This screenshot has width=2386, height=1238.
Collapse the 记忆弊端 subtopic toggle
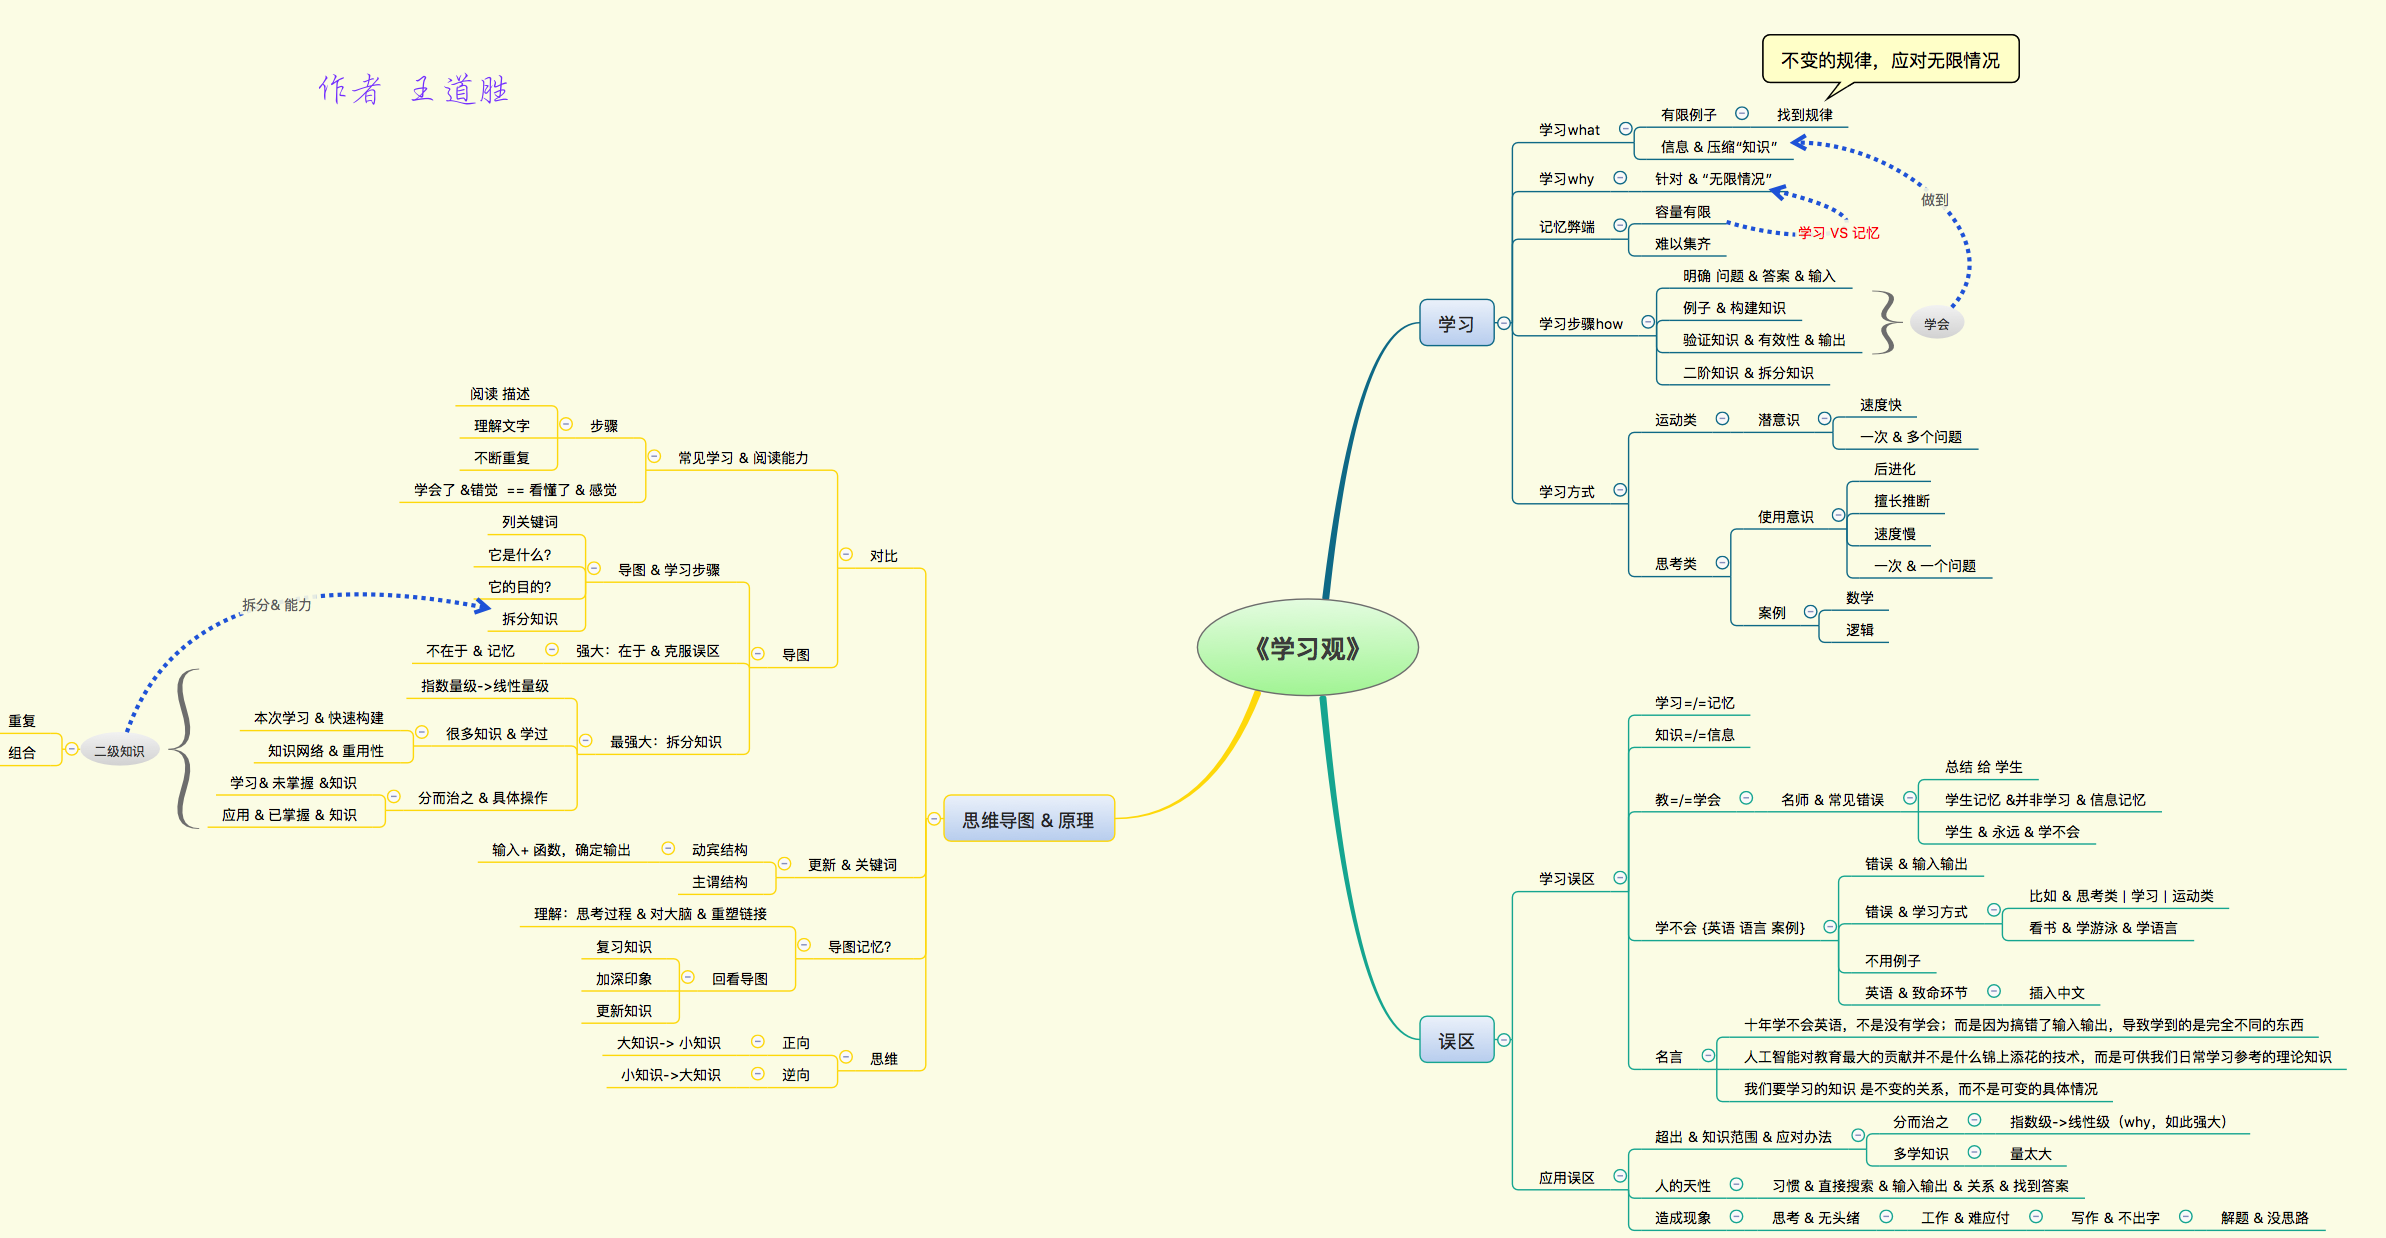pos(1620,226)
